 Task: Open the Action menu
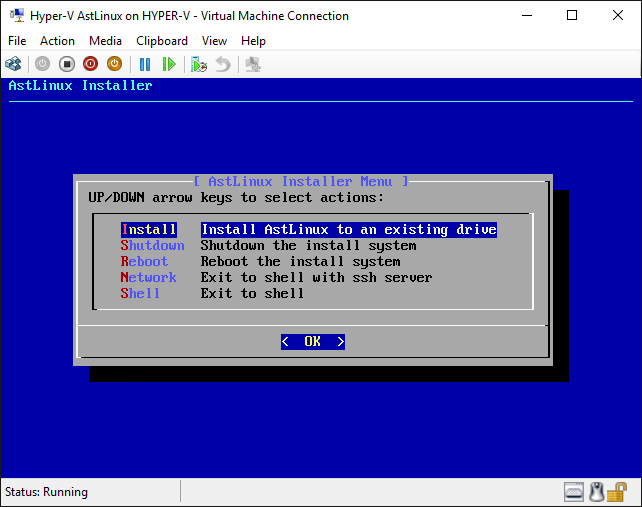pos(57,41)
